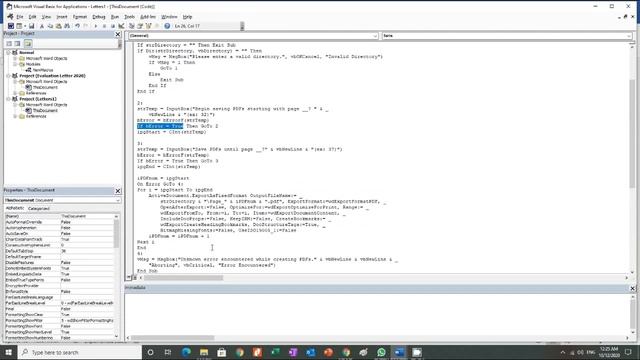Click the Paste toolbar icon
The height and width of the screenshot is (360, 640).
click(58, 26)
